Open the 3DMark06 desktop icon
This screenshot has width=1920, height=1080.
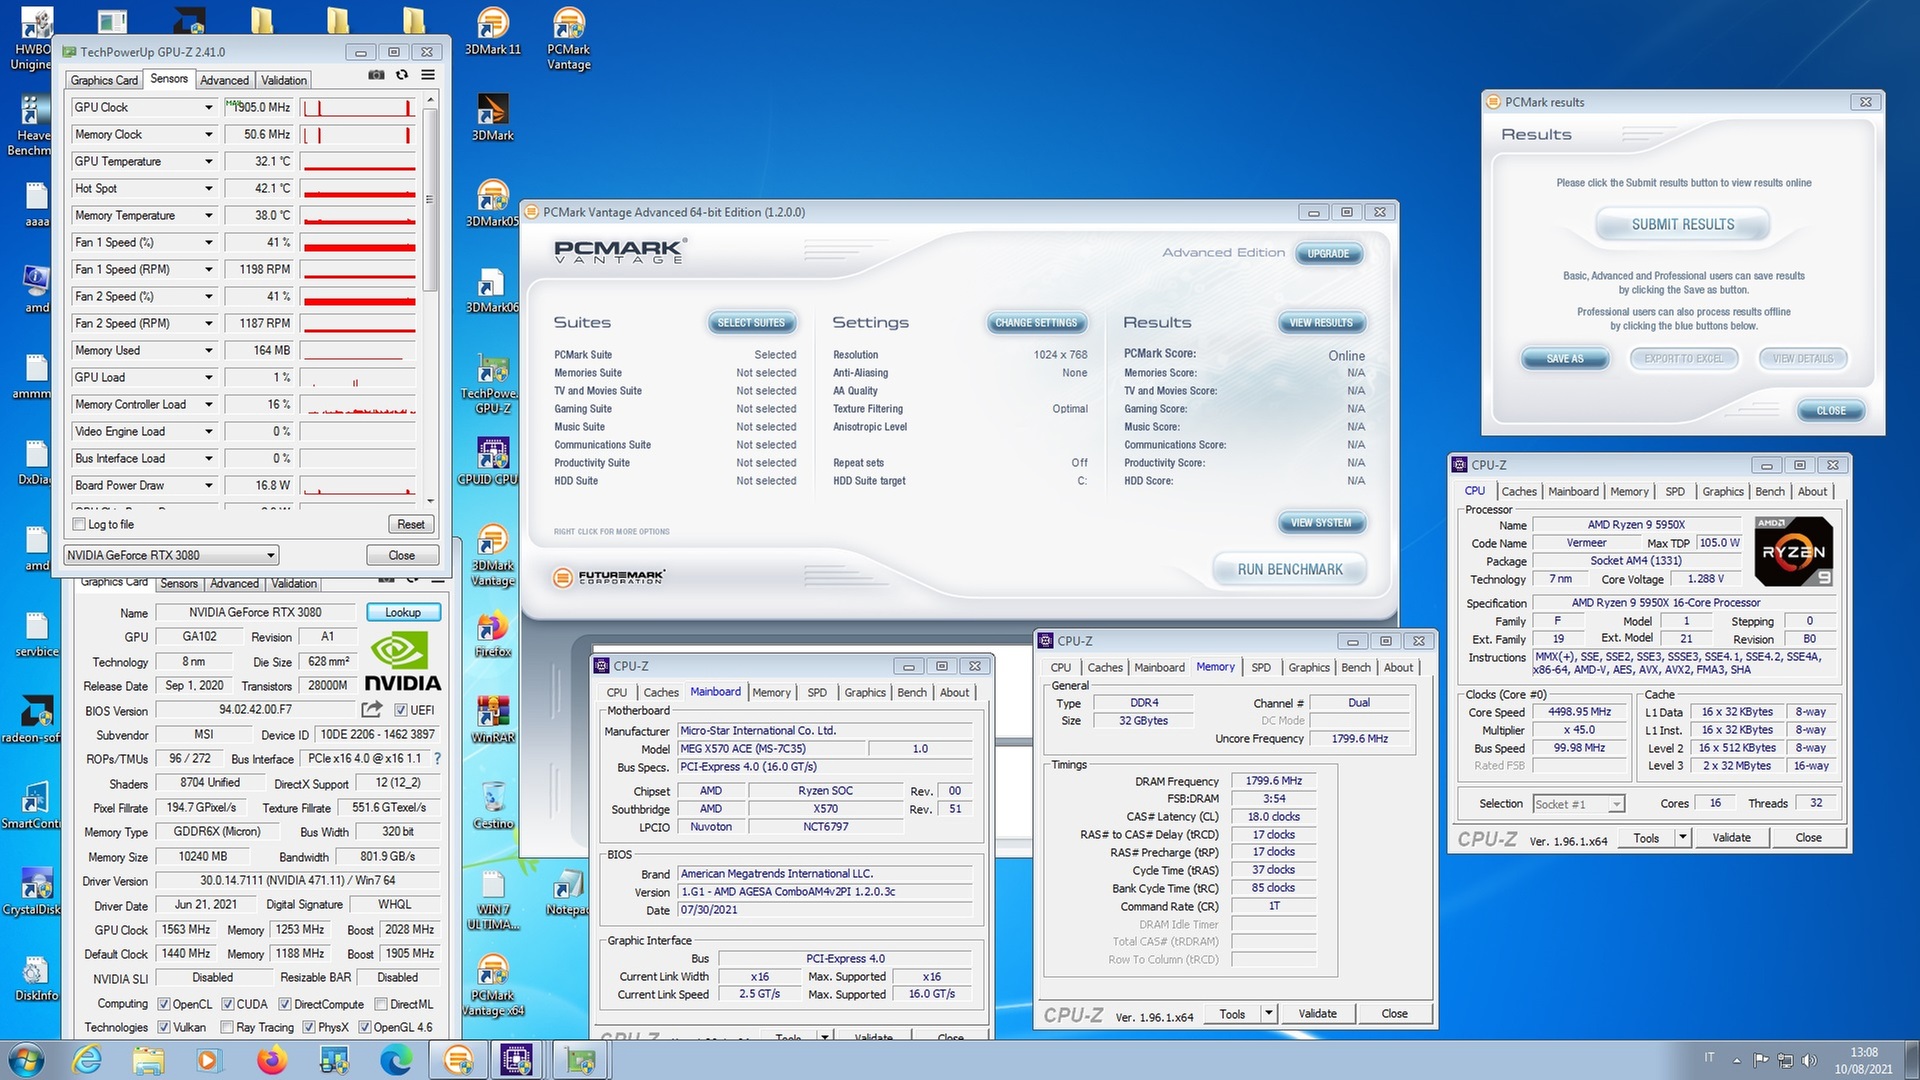point(492,290)
